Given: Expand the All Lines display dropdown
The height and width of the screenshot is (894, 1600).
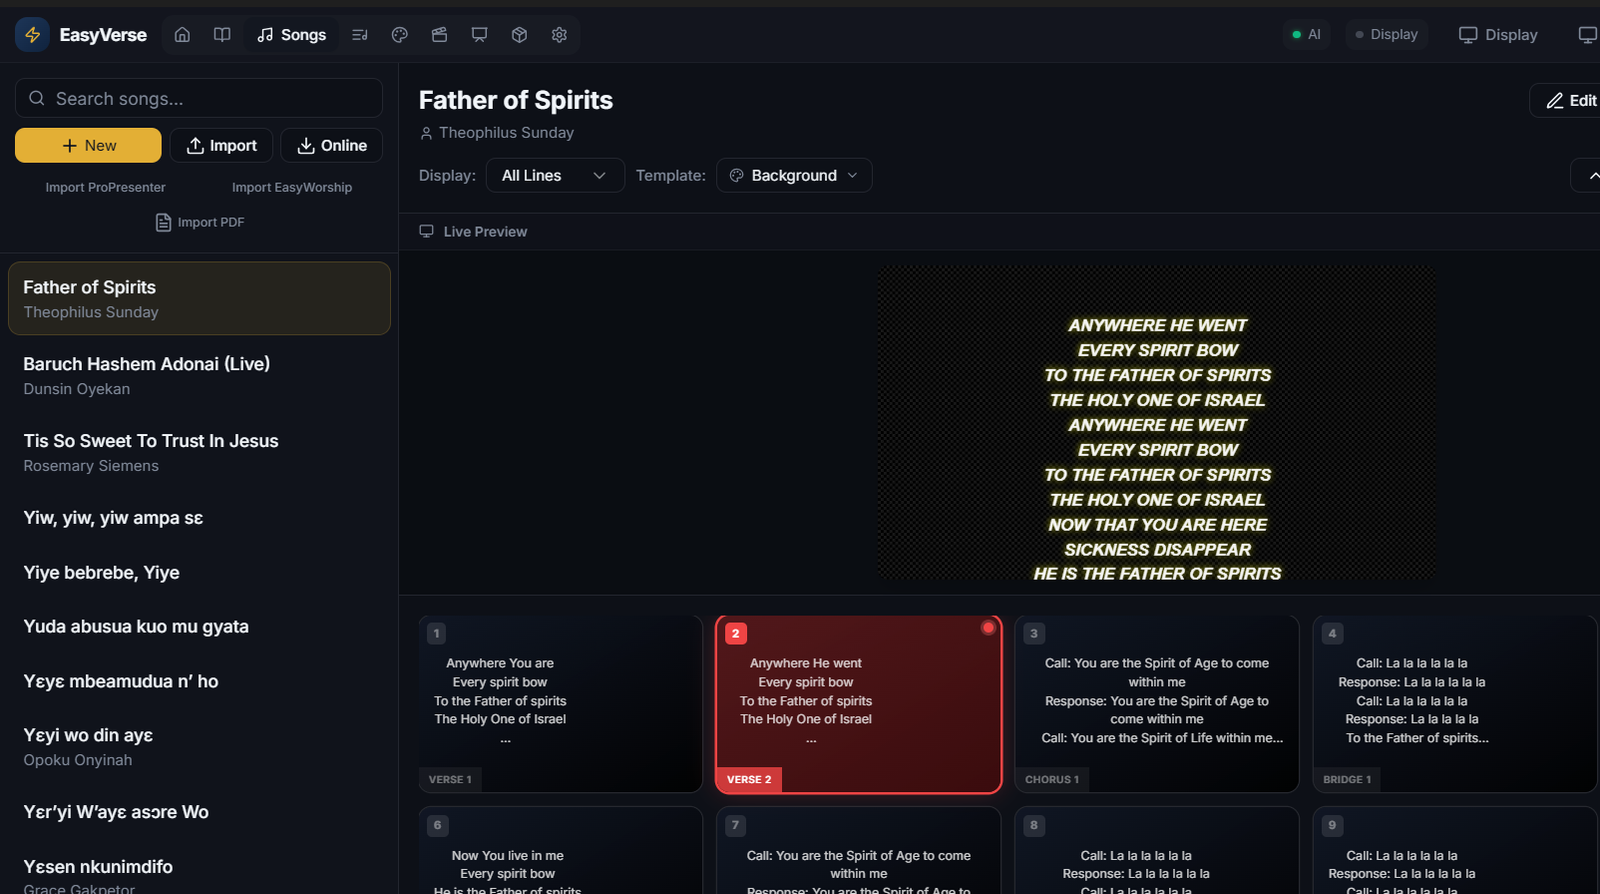Looking at the screenshot, I should pos(554,176).
